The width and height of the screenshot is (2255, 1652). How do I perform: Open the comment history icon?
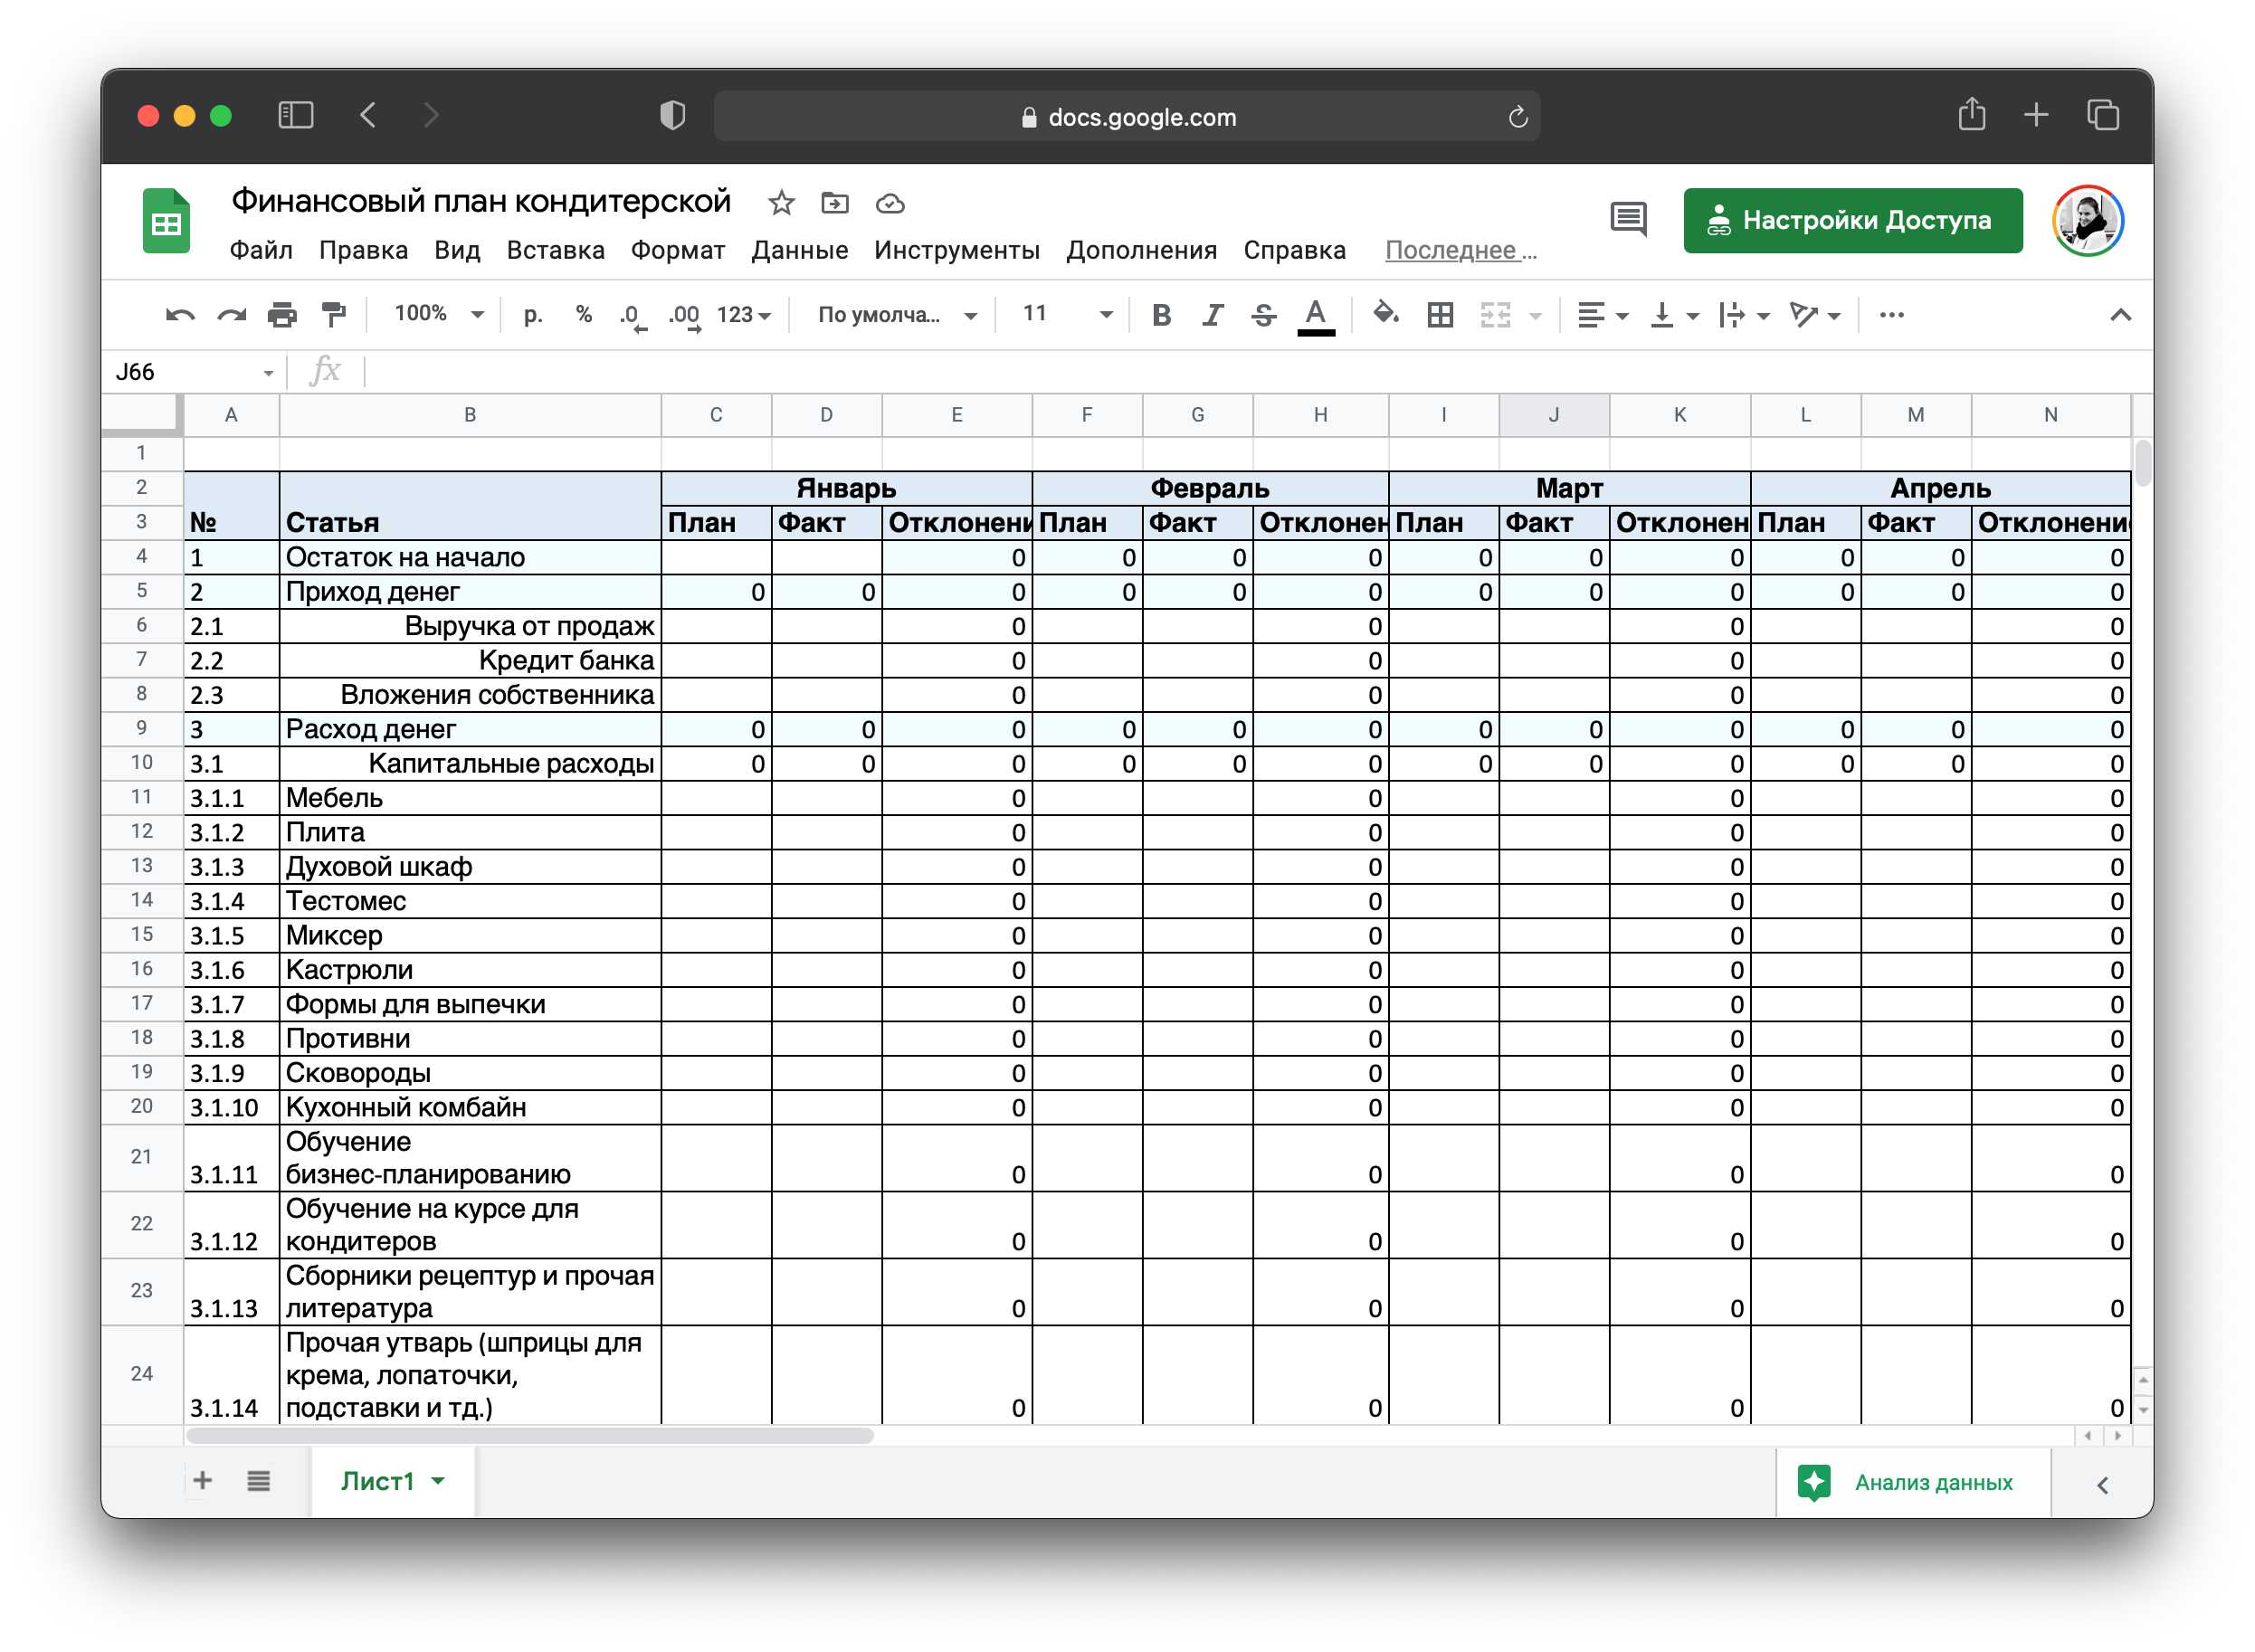pyautogui.click(x=1628, y=219)
